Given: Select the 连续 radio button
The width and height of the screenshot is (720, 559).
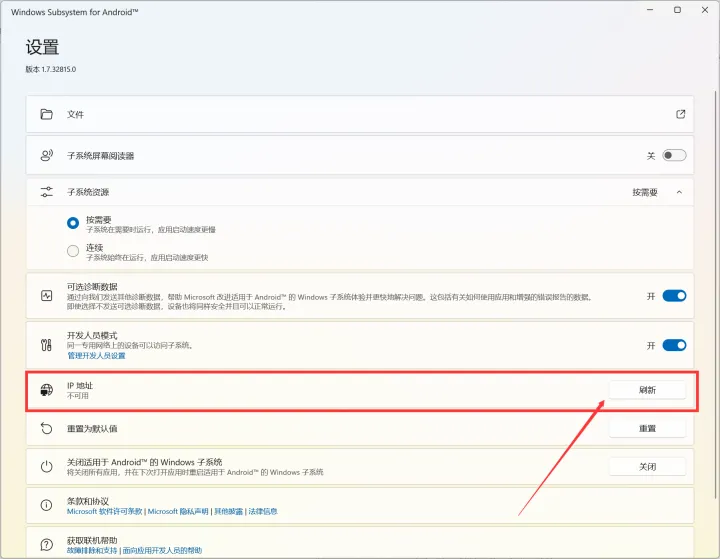Looking at the screenshot, I should click(73, 251).
